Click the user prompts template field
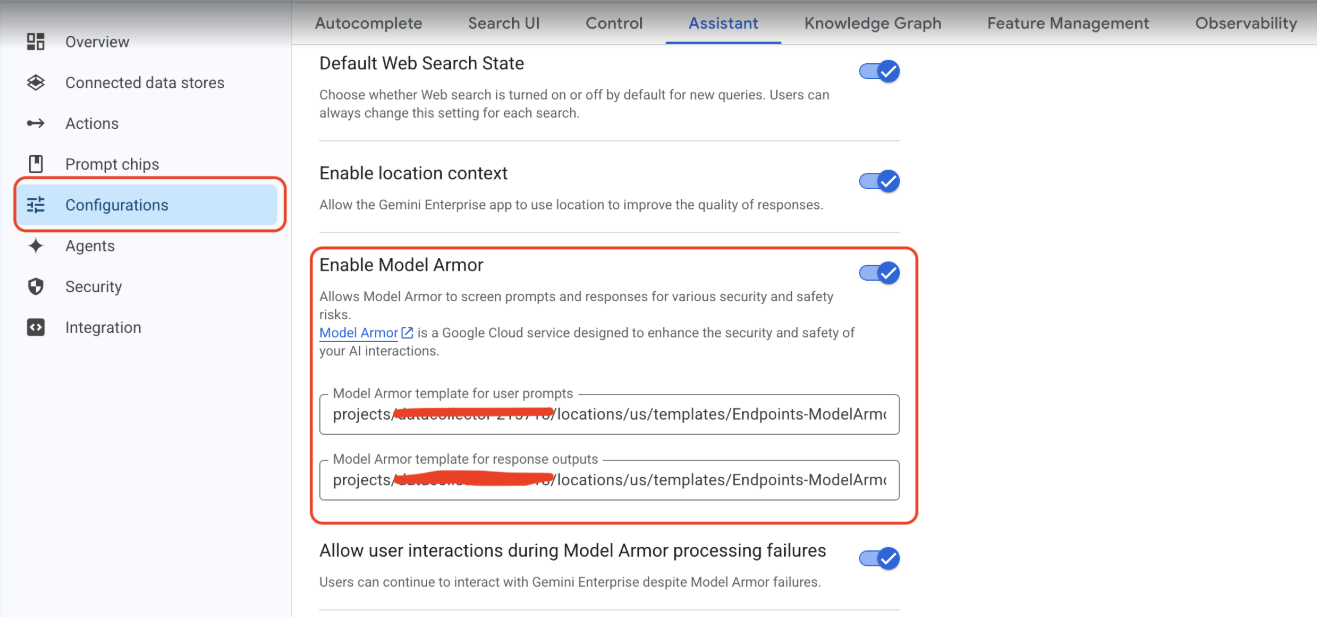Image resolution: width=1317 pixels, height=617 pixels. [x=609, y=415]
